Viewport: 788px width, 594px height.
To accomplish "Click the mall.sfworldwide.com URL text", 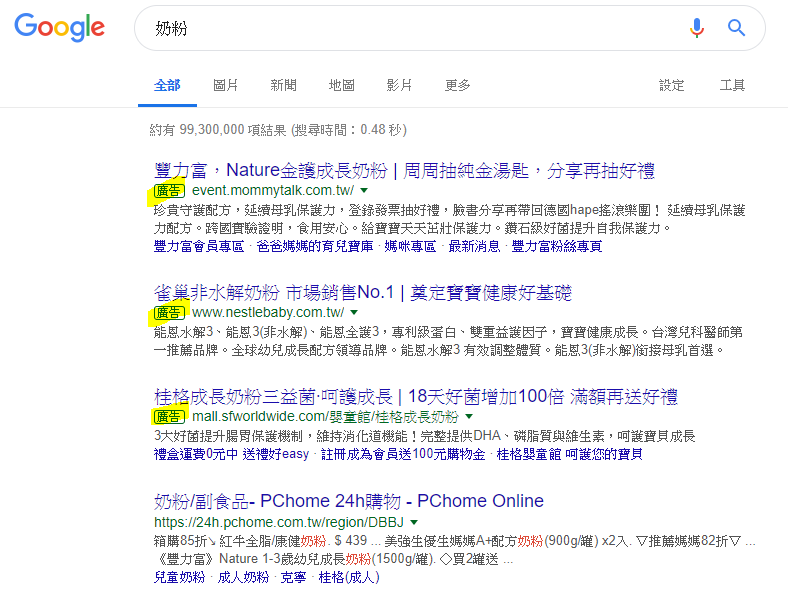I will pos(325,417).
